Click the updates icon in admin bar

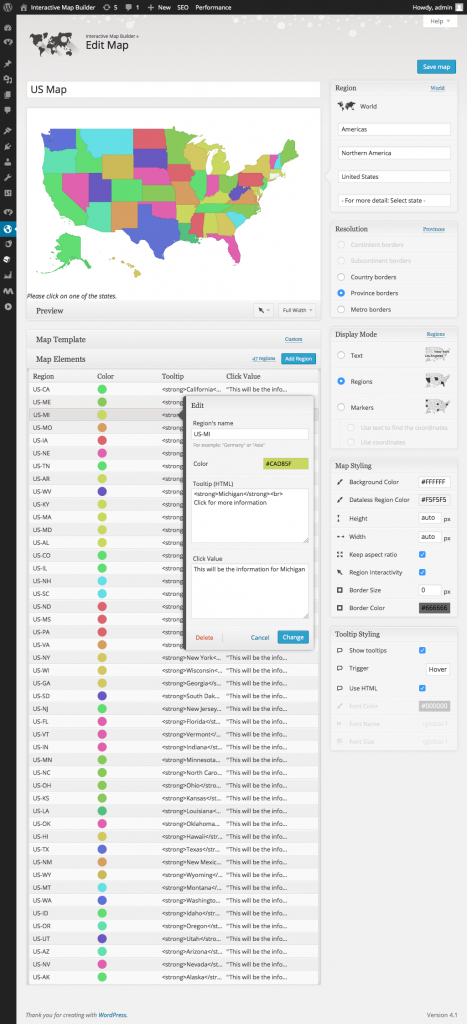click(x=106, y=7)
